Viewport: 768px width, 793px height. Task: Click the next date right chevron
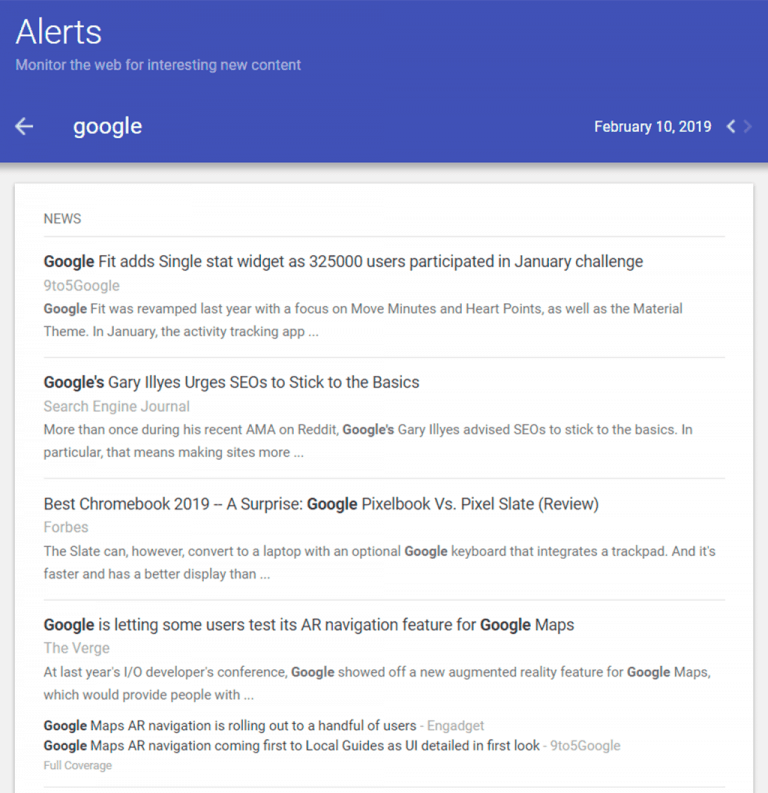coord(747,126)
